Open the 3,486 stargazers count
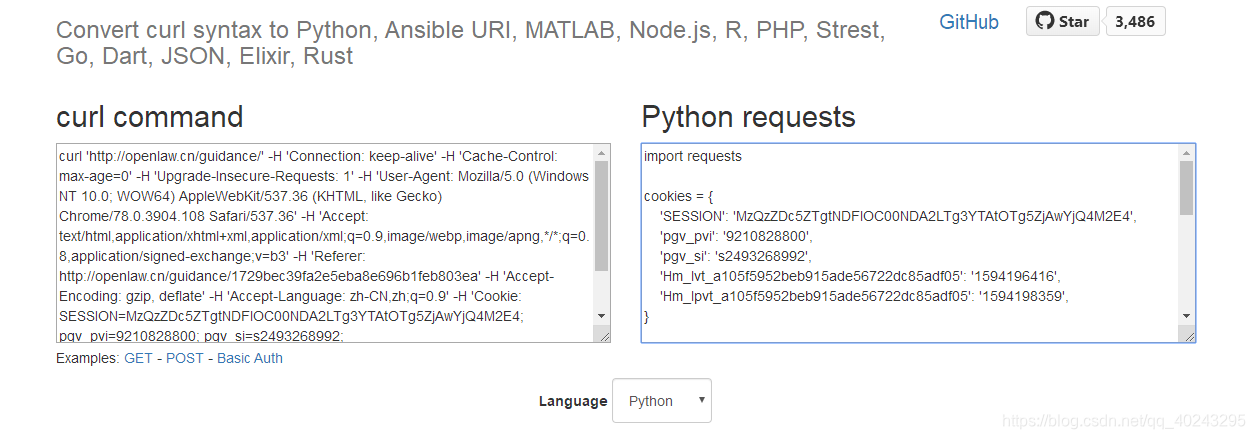Image resolution: width=1255 pixels, height=439 pixels. [x=1134, y=22]
